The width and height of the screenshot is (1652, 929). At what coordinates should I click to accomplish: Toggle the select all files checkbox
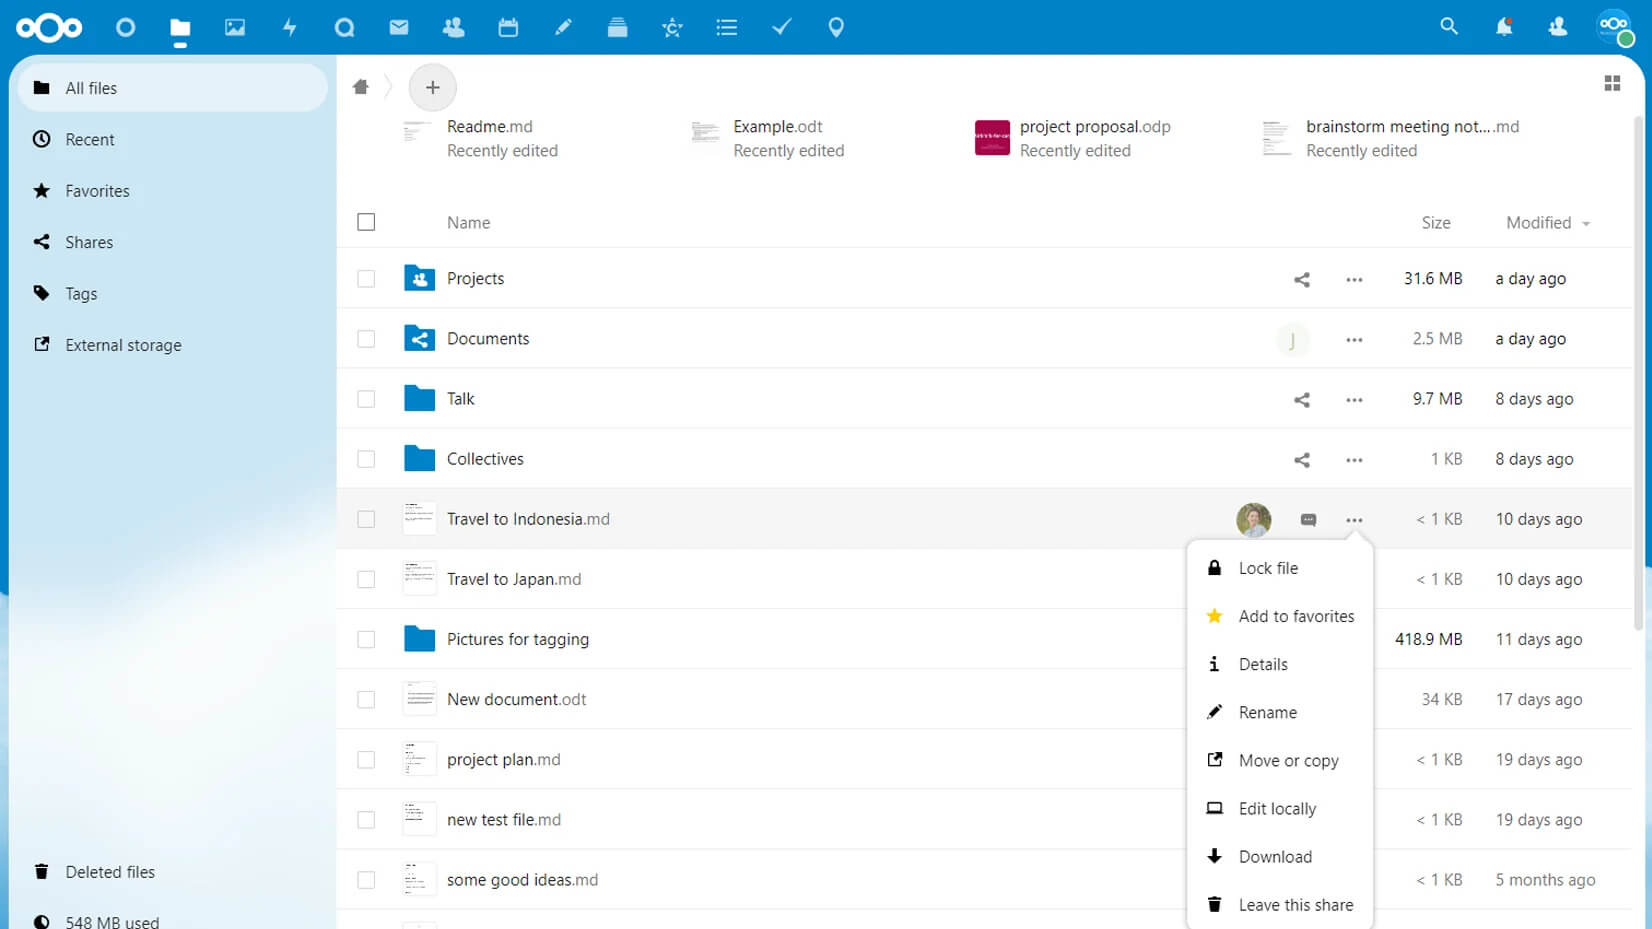point(366,222)
